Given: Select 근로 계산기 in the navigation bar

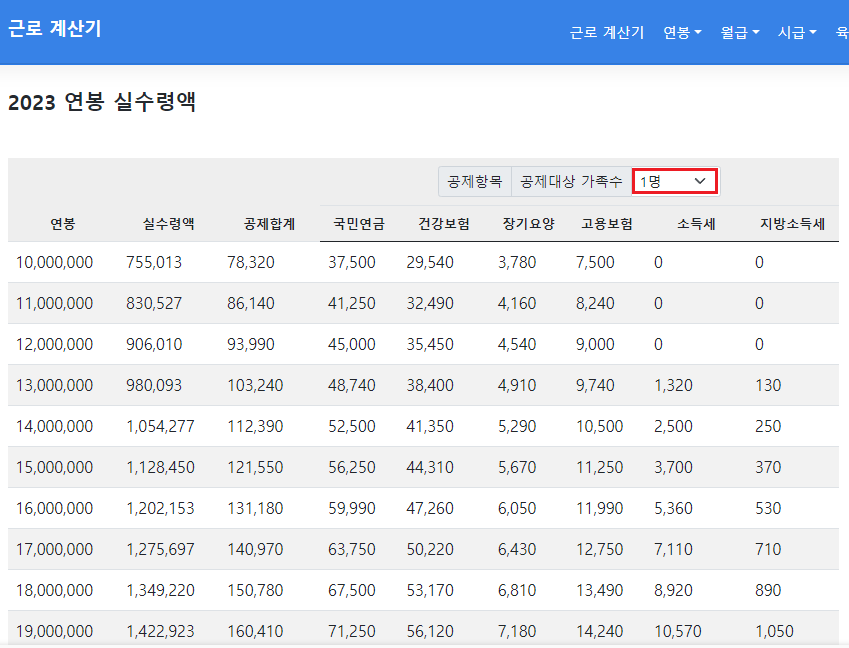Looking at the screenshot, I should point(606,31).
